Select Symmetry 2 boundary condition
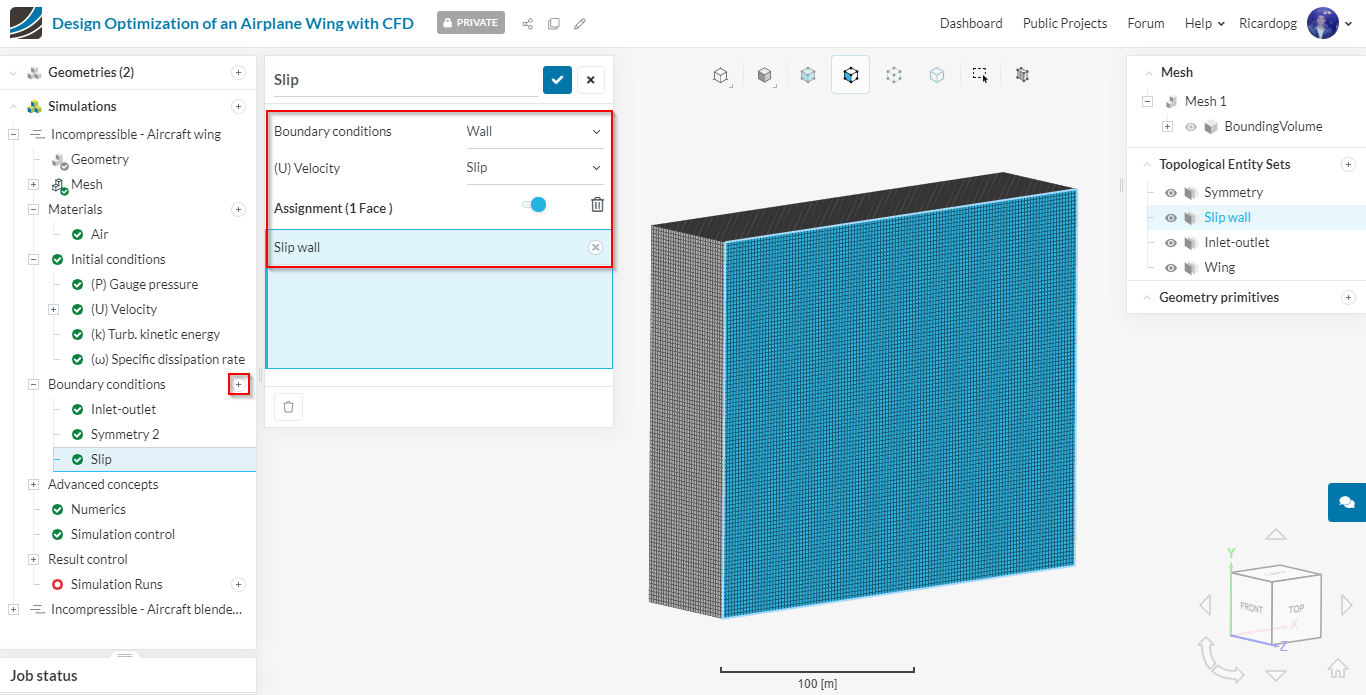 pyautogui.click(x=125, y=434)
